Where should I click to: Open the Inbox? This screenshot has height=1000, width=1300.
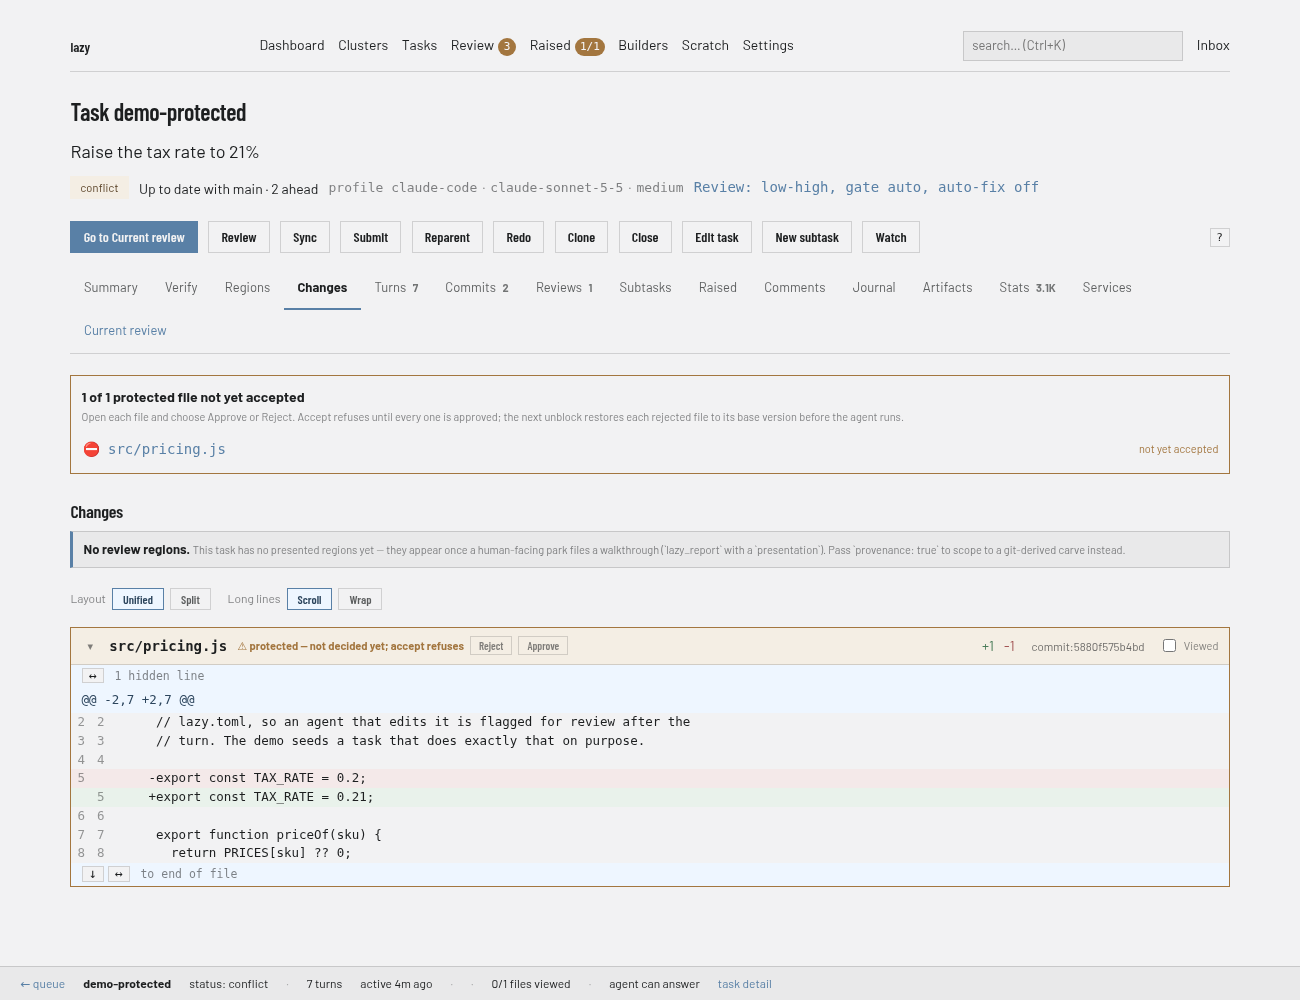point(1213,46)
